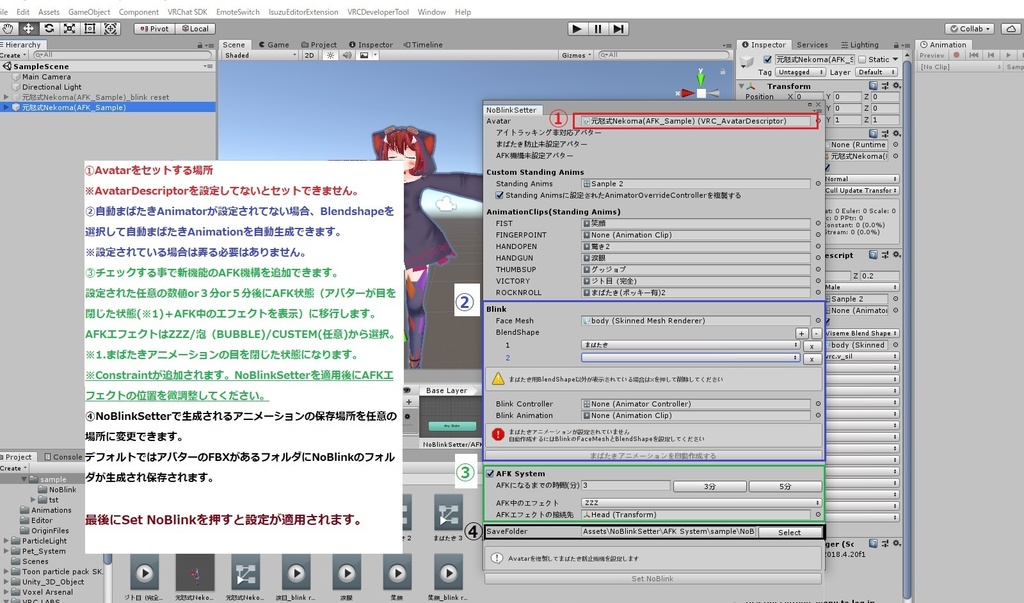Screen dimensions: 1024x603
Task: Remove BlendShape 1 with its x button
Action: pyautogui.click(x=812, y=346)
